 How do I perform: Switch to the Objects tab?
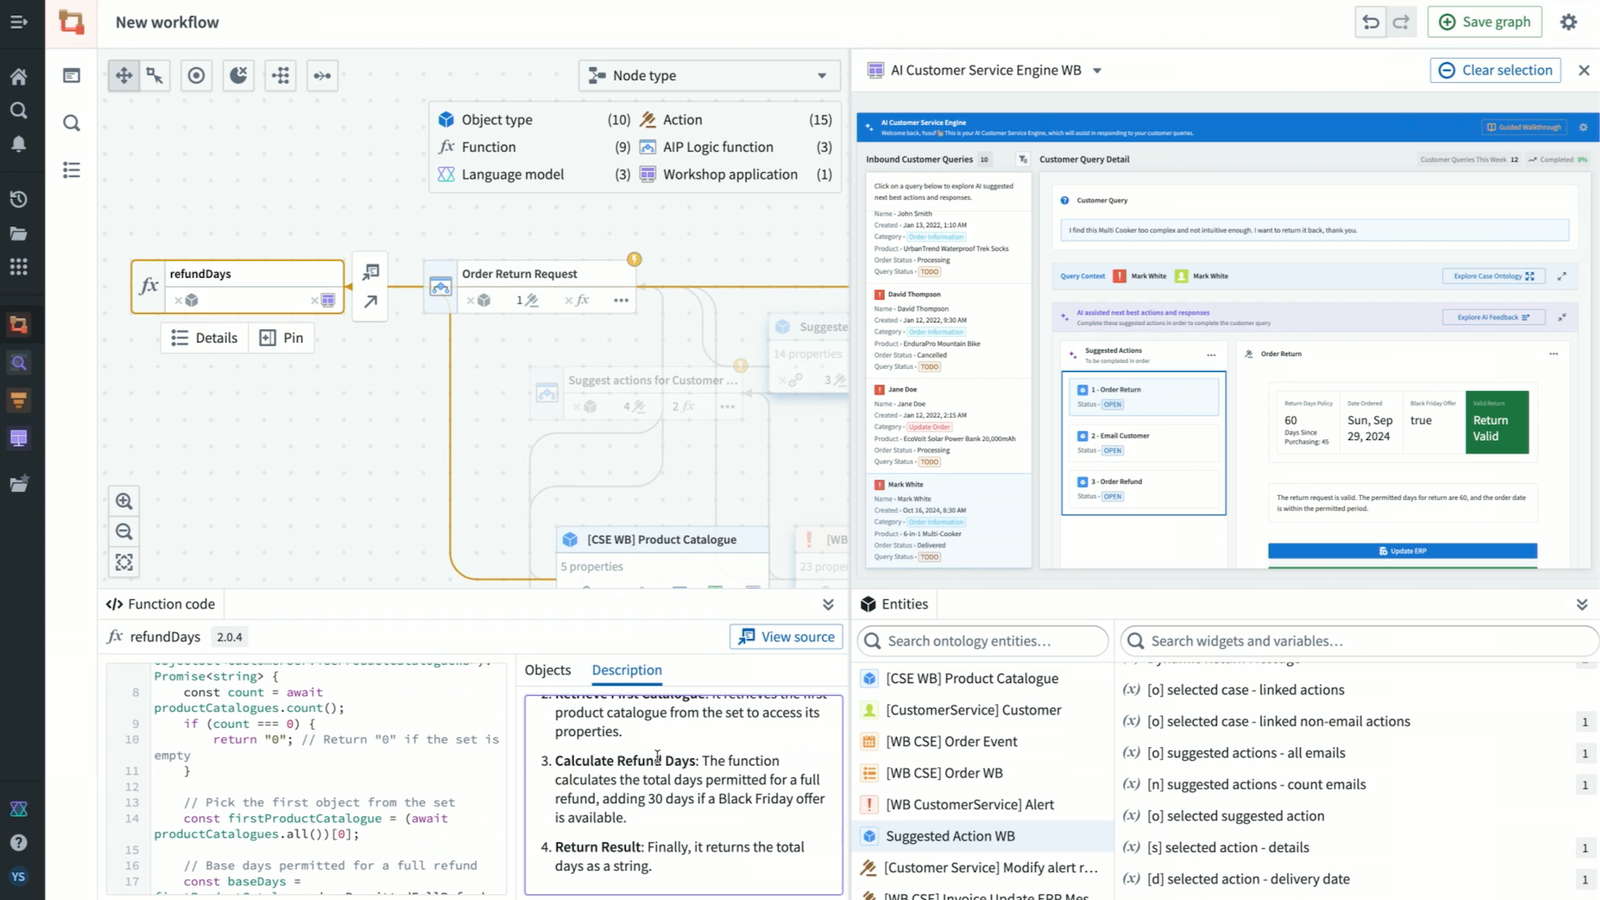[548, 670]
